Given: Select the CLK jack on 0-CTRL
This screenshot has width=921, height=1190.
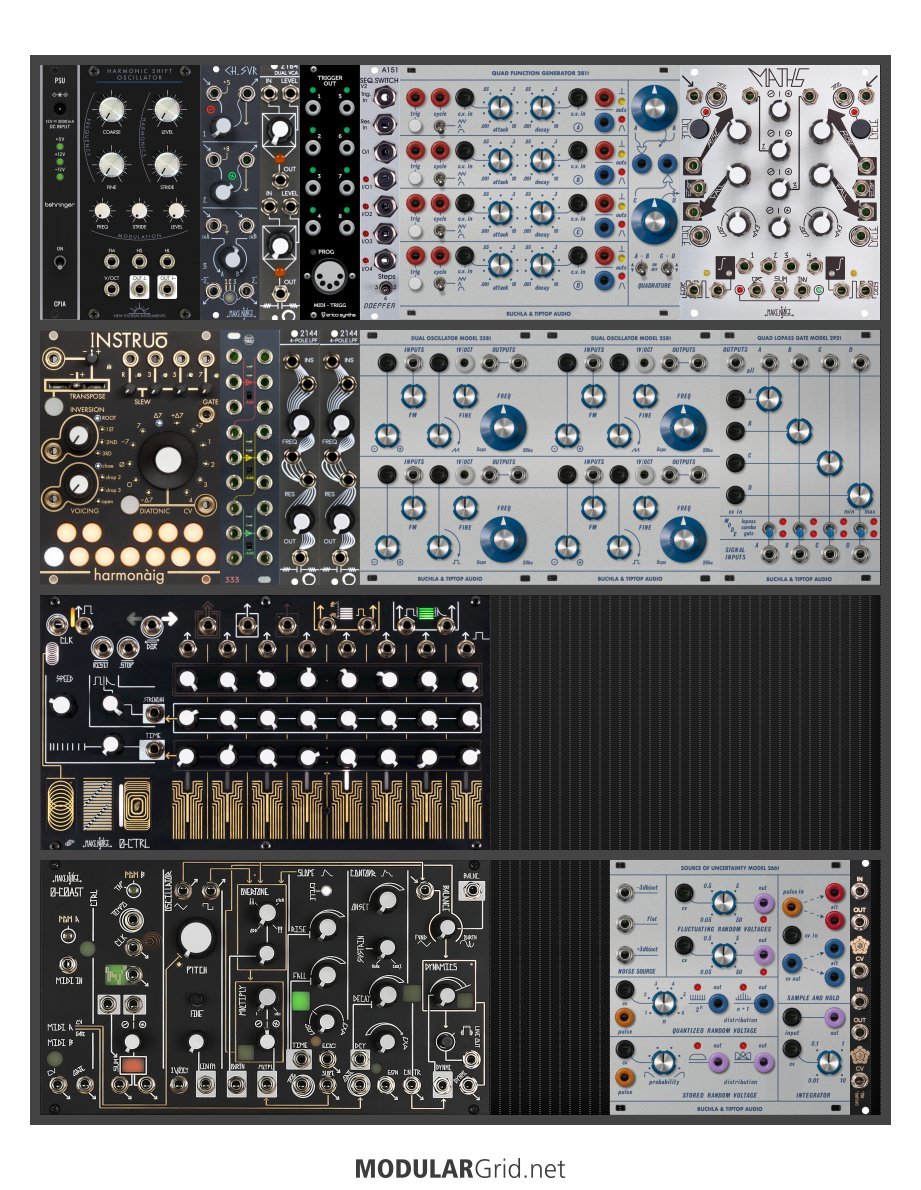Looking at the screenshot, I should click(x=55, y=625).
